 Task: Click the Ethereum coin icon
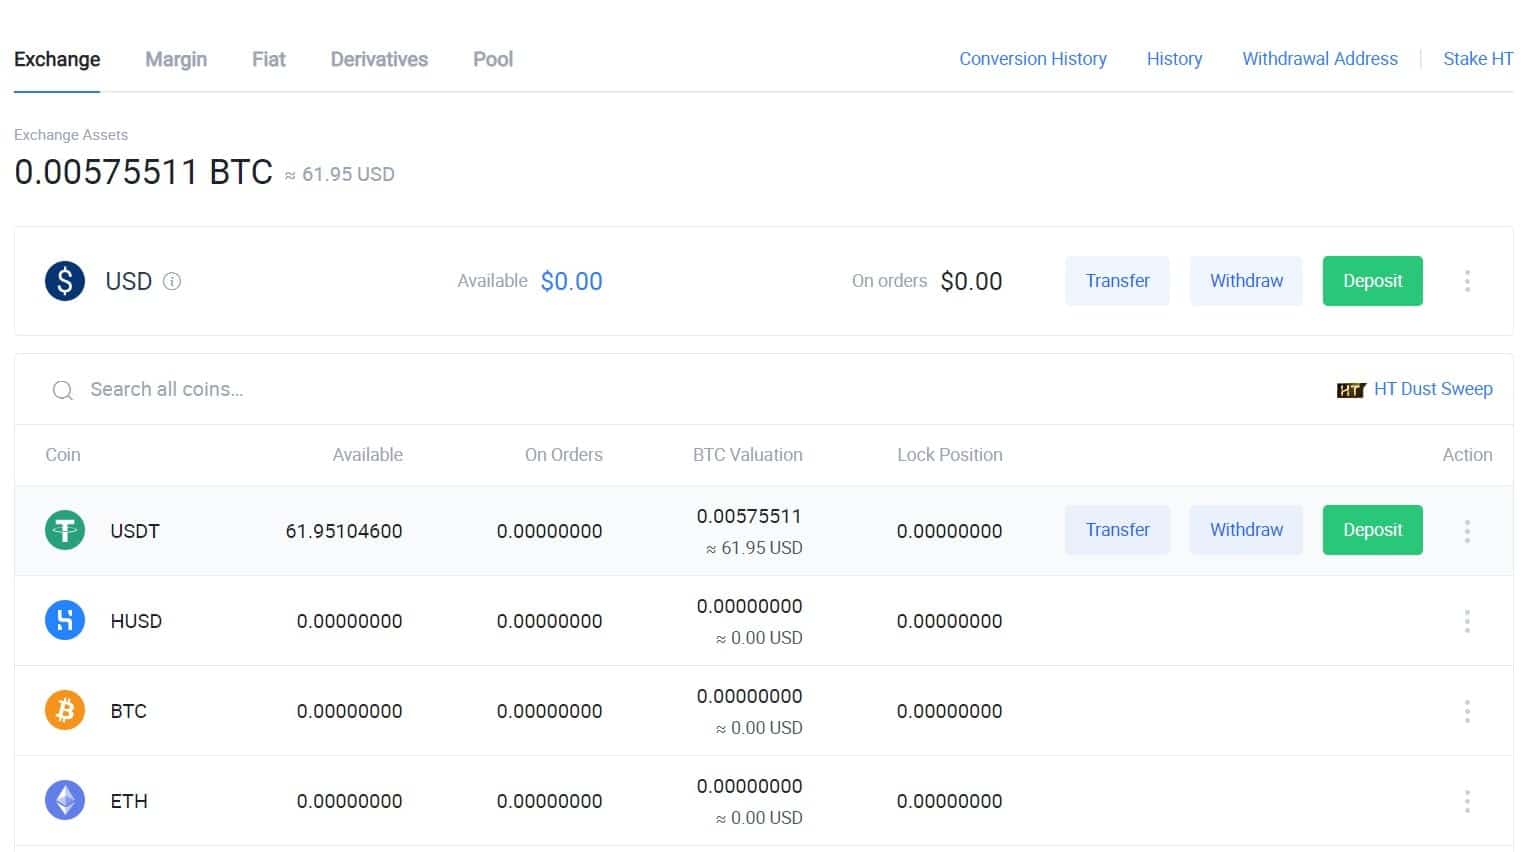(x=64, y=800)
